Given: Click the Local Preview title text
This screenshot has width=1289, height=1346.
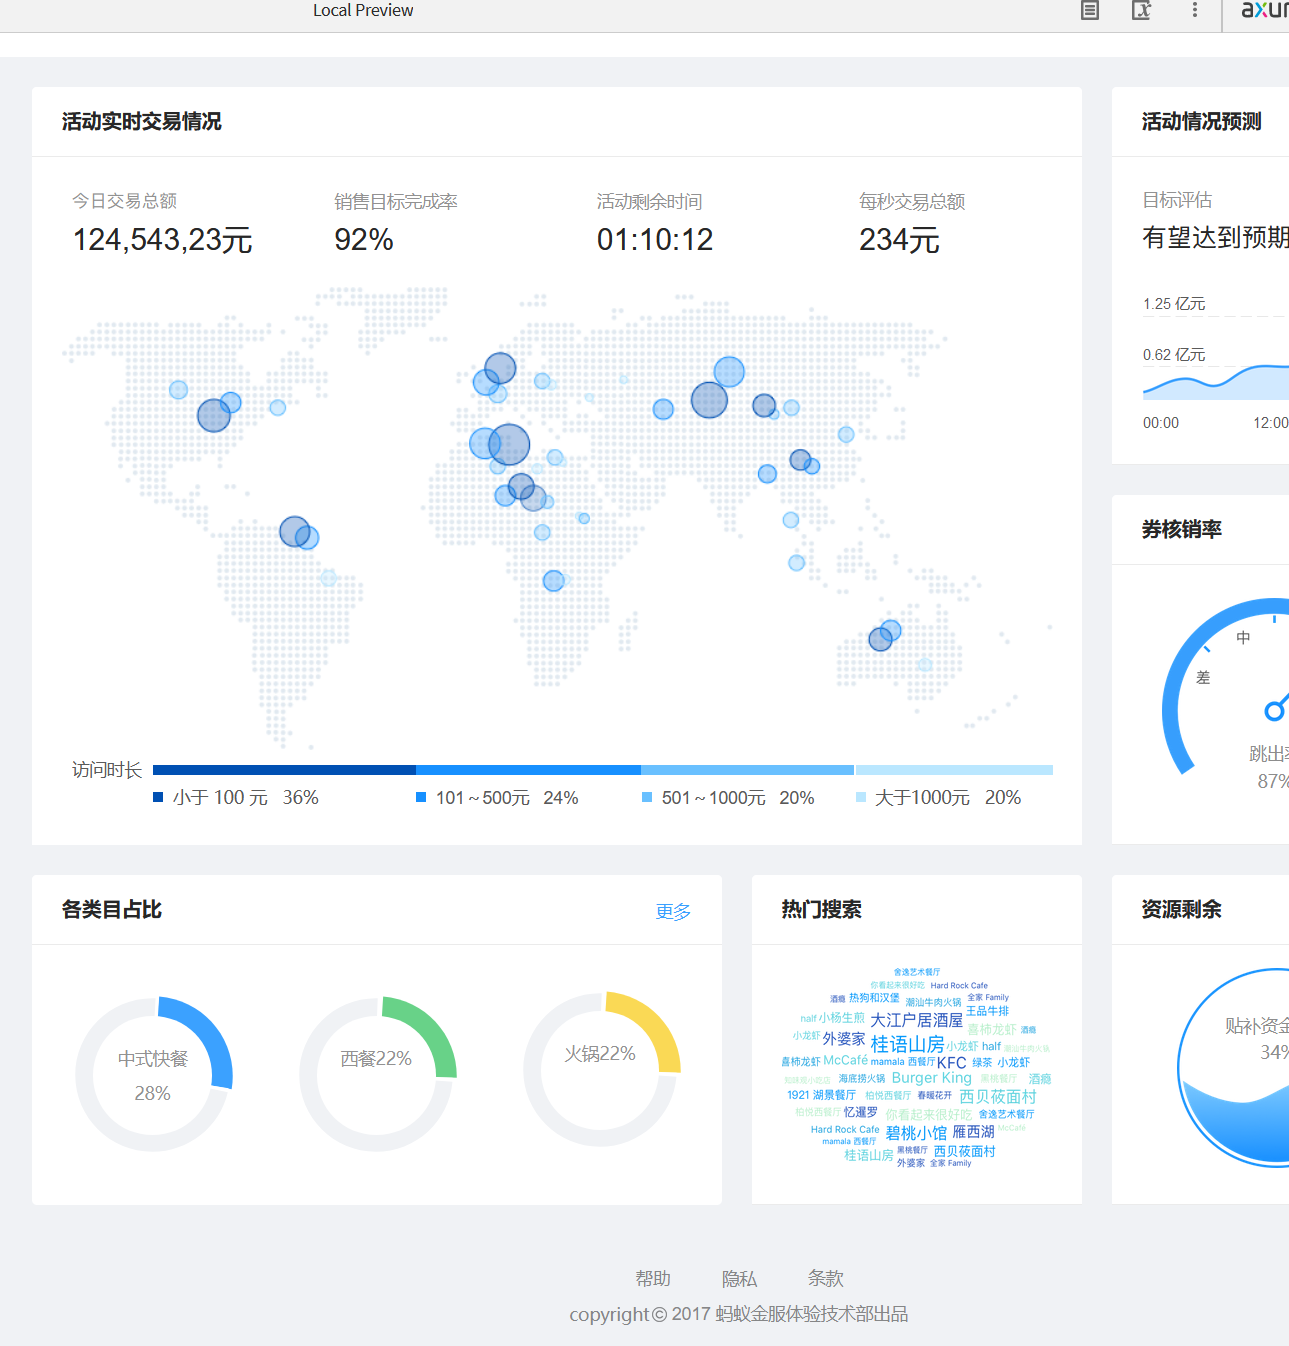Looking at the screenshot, I should tap(363, 10).
